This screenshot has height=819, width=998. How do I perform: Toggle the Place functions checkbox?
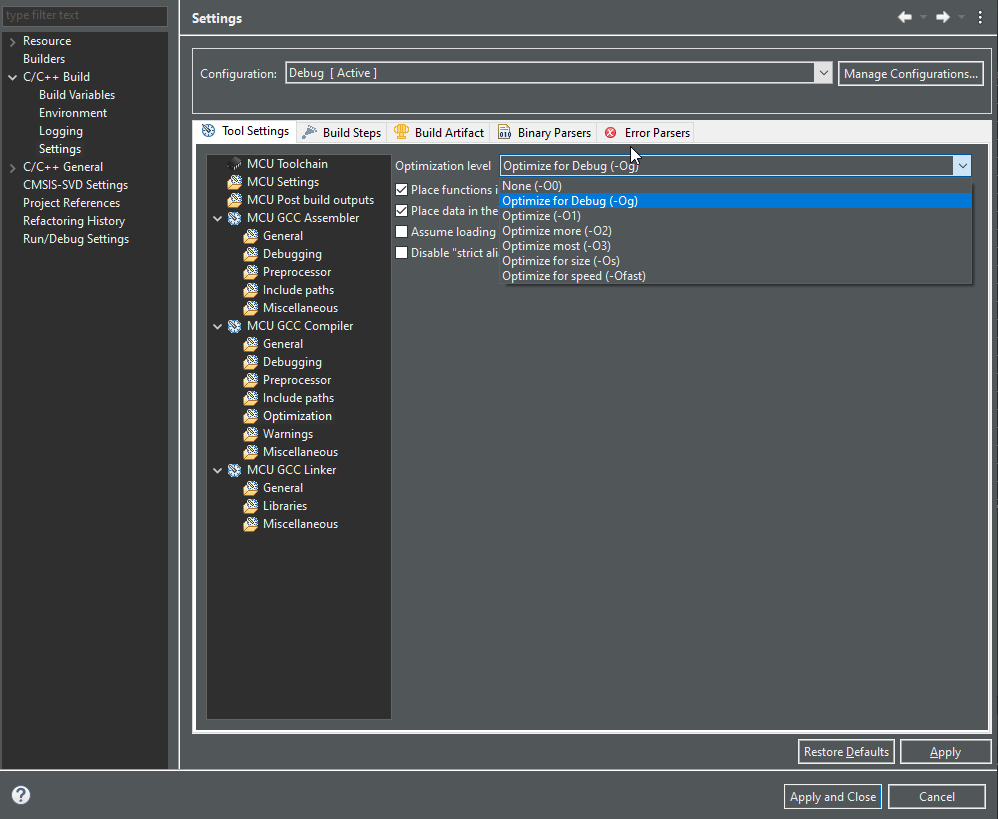402,190
